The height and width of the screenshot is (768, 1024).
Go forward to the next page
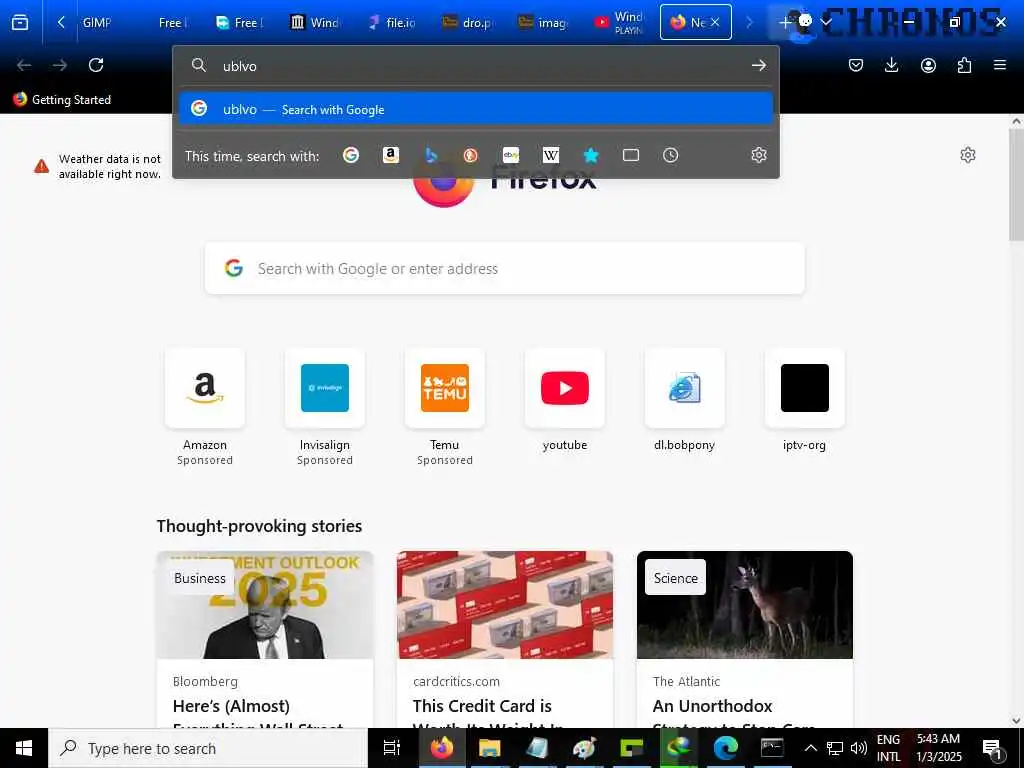(x=60, y=65)
